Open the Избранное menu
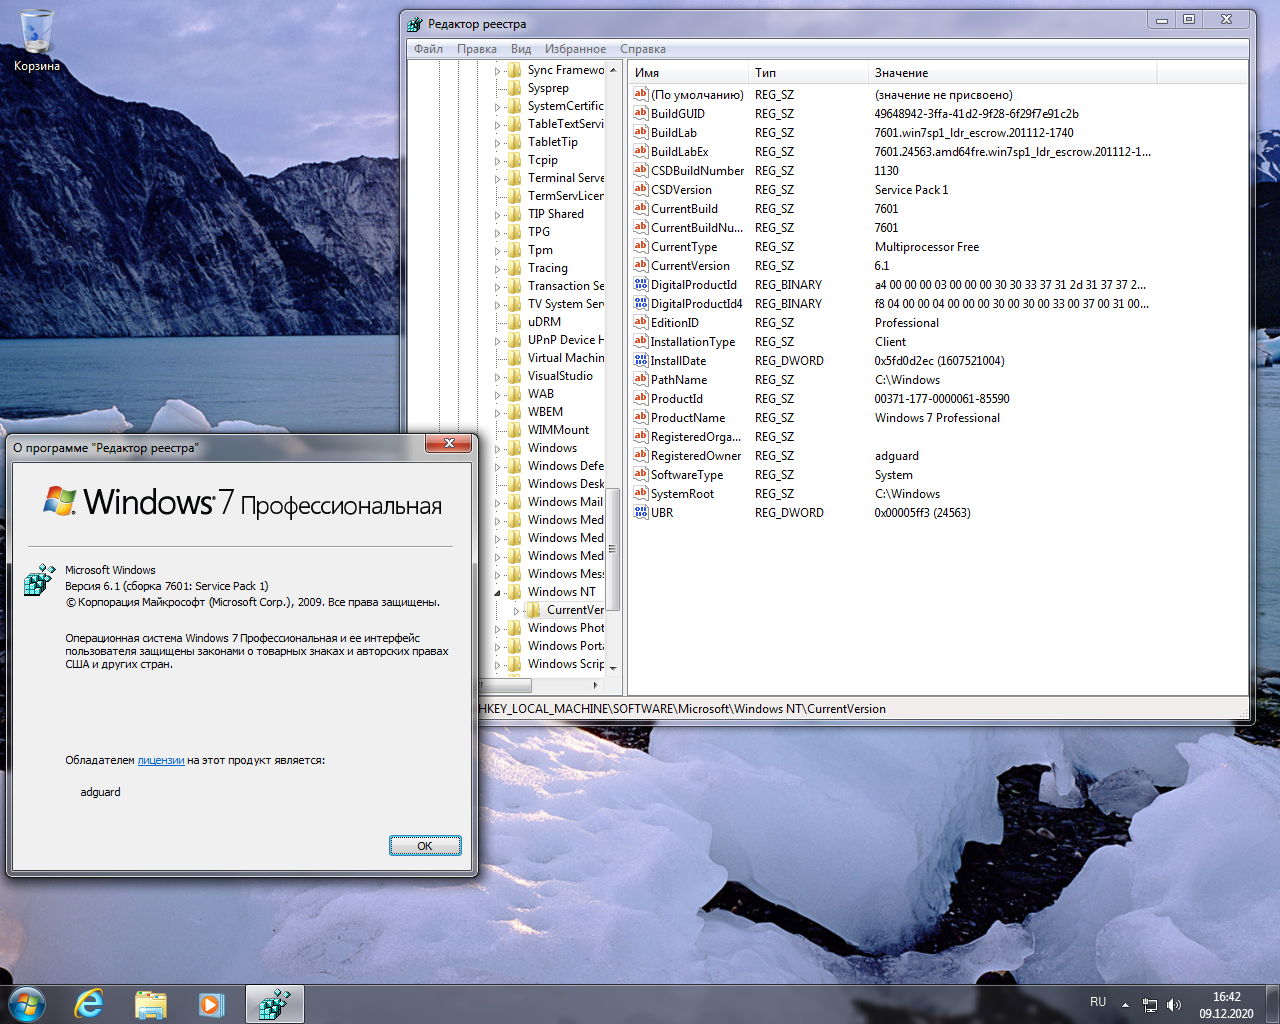 point(575,49)
